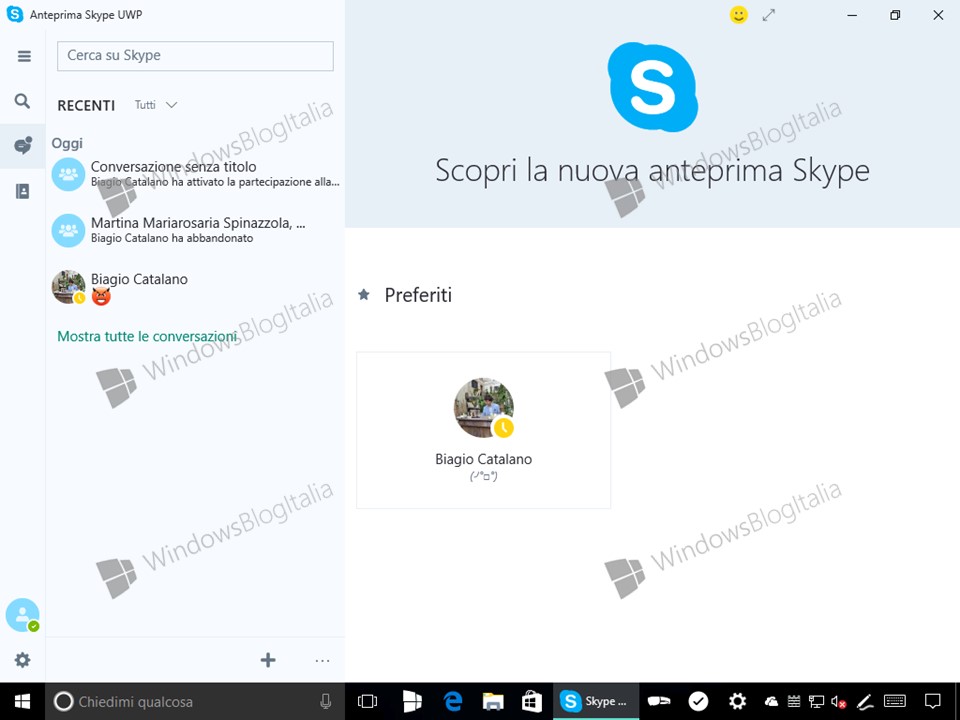Expand the Tutti filter dropdown

156,105
